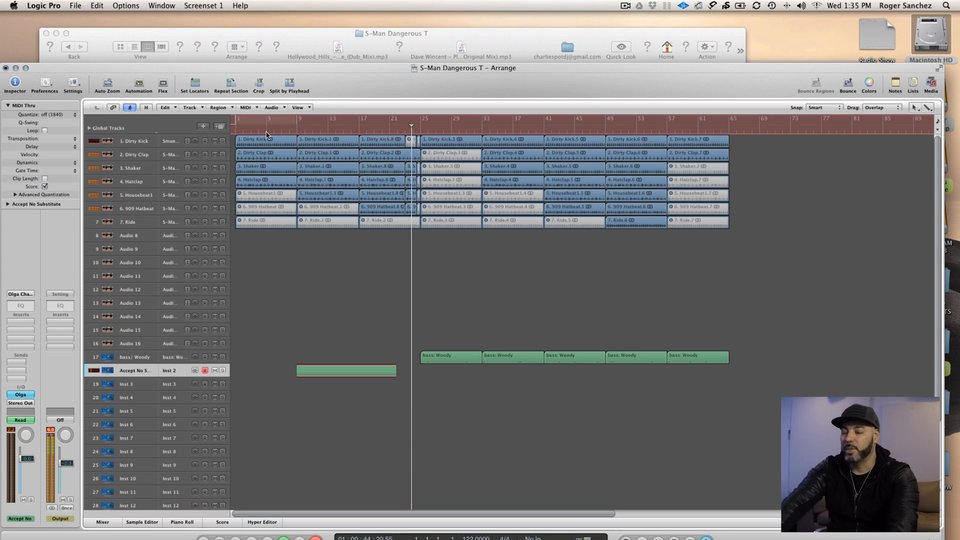The height and width of the screenshot is (540, 960).
Task: Toggle hide view H button
Action: (146, 107)
